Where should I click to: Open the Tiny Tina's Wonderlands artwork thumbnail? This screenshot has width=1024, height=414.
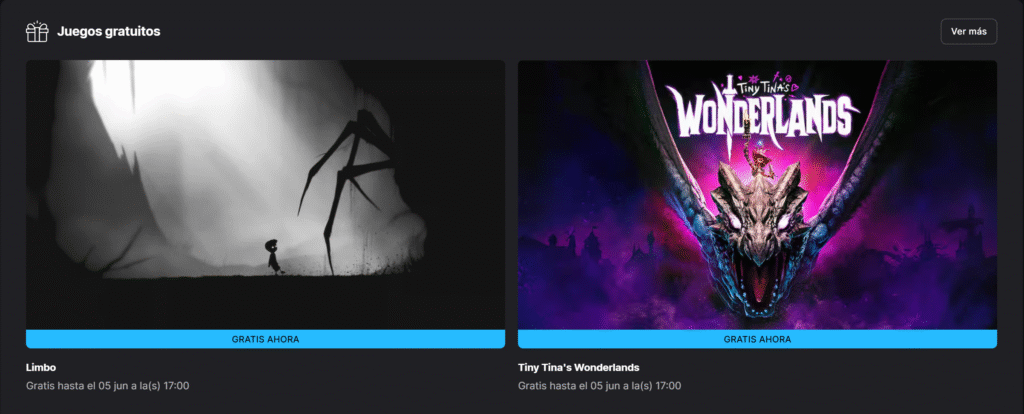pyautogui.click(x=758, y=195)
